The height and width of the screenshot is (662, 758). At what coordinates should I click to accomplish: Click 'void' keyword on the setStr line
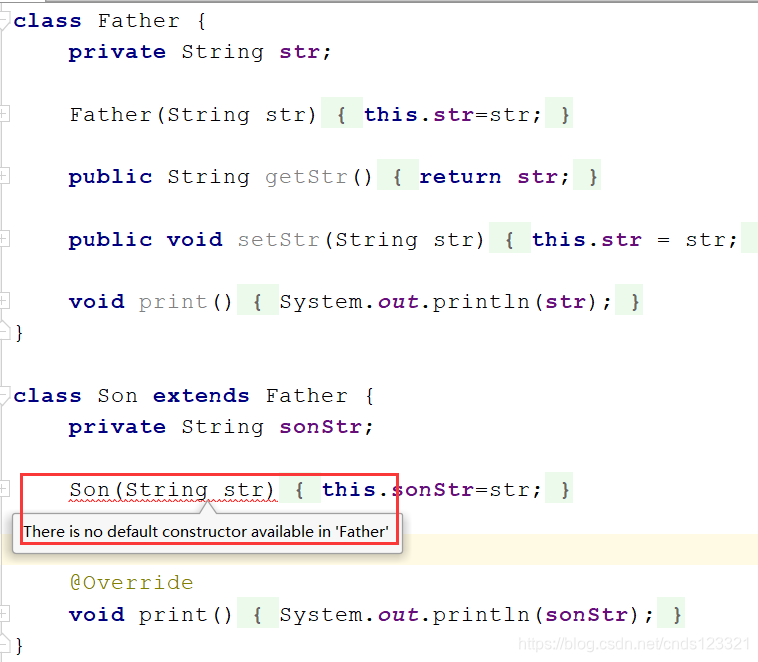click(x=194, y=239)
